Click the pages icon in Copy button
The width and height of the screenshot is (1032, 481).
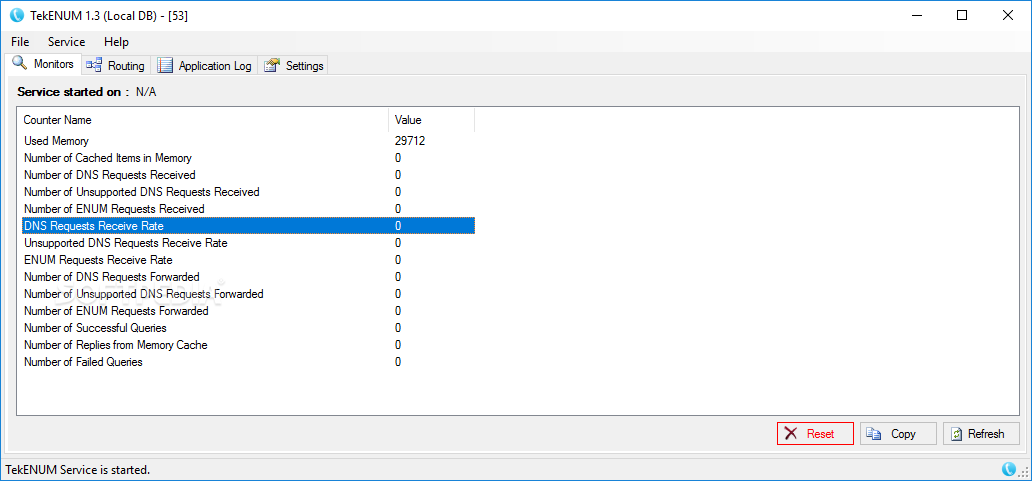point(874,434)
